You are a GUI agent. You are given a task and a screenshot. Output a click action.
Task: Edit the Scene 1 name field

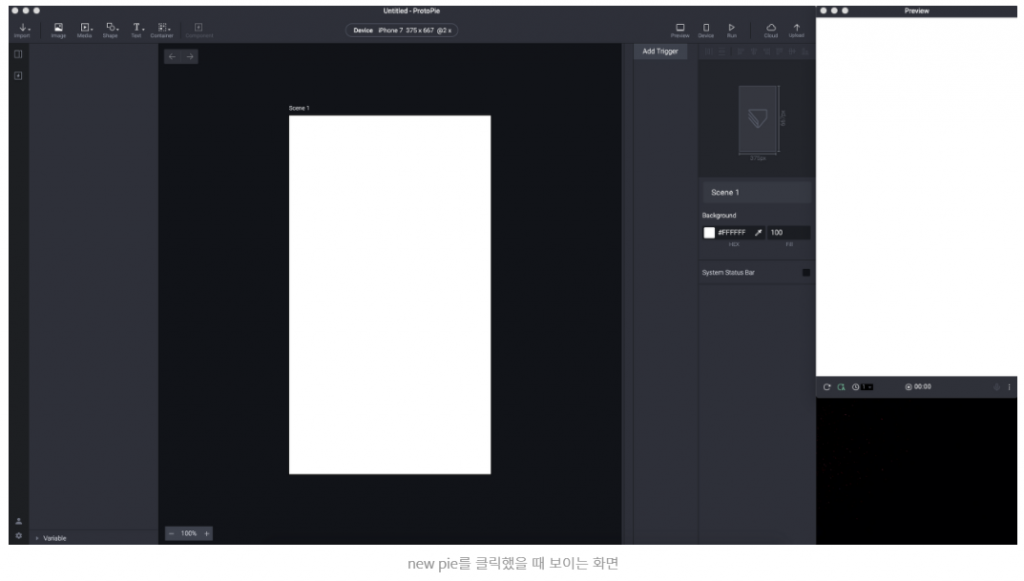tap(757, 193)
